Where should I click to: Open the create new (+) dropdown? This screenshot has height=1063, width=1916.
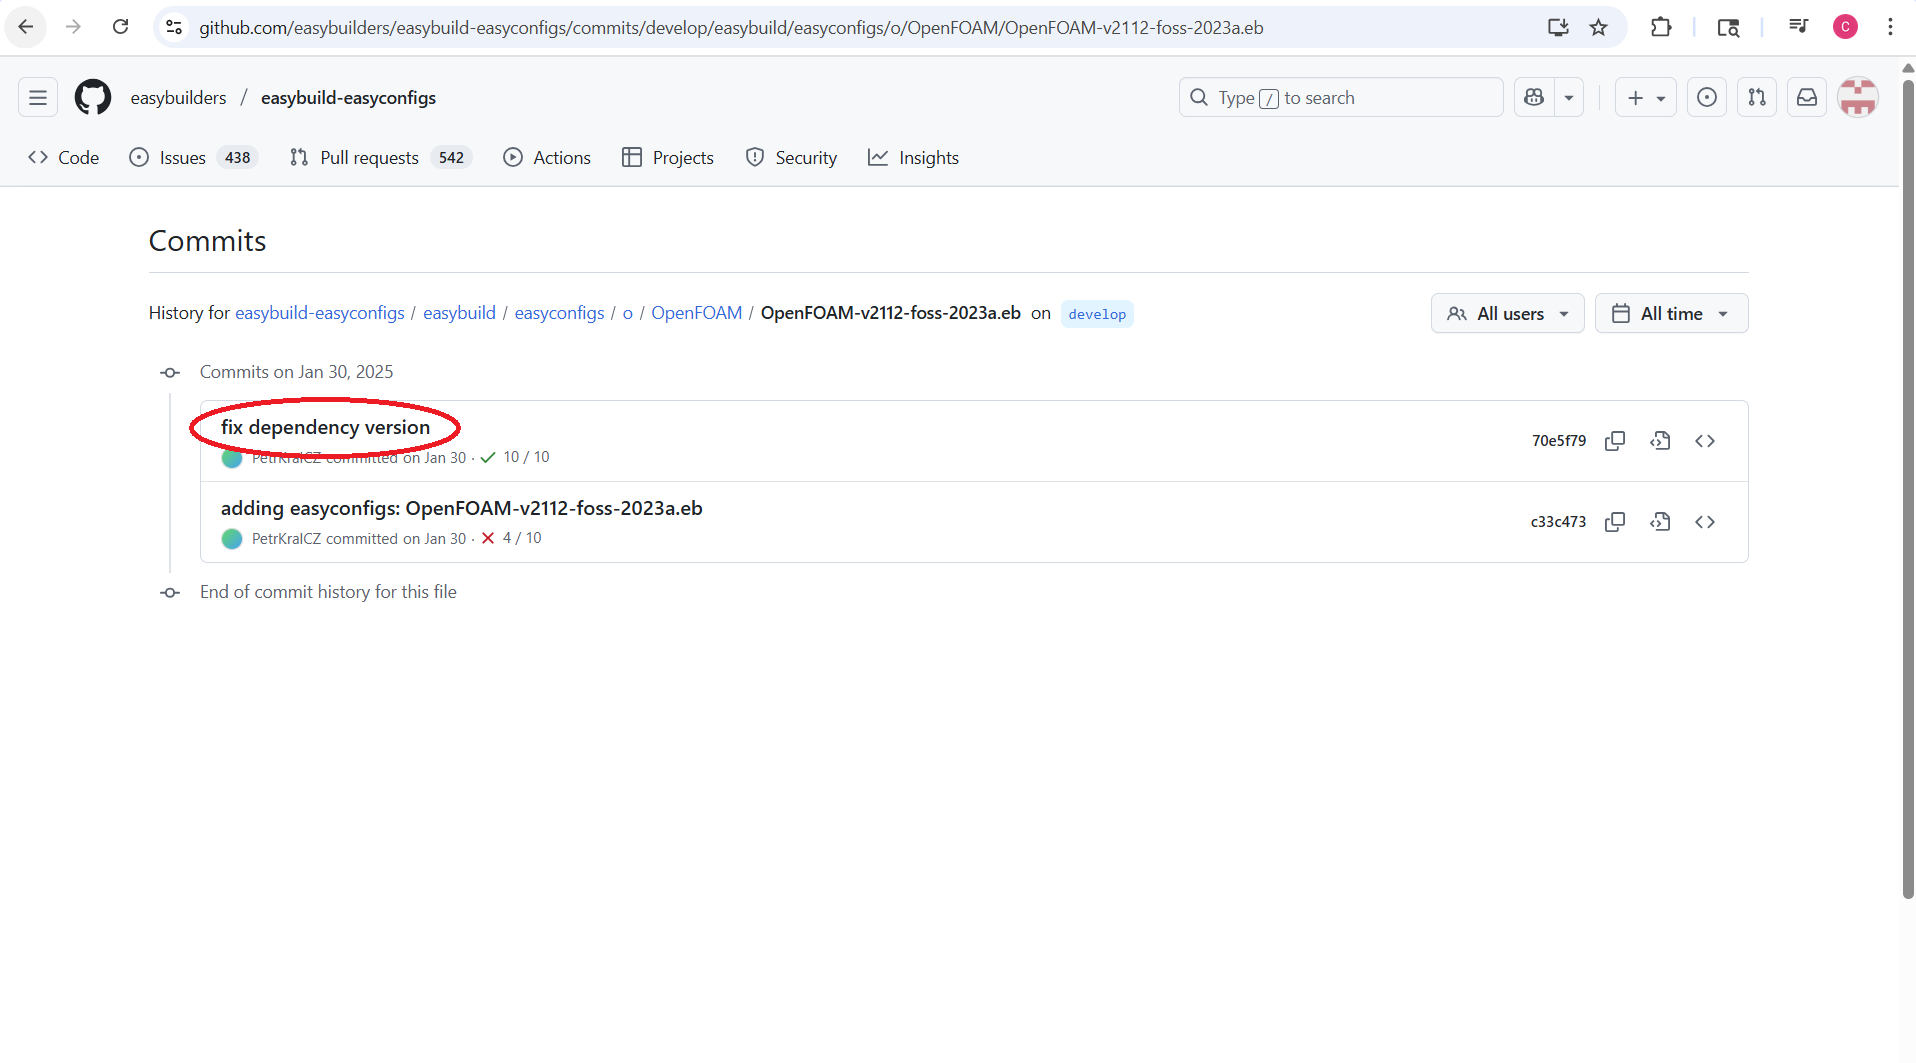click(x=1645, y=97)
